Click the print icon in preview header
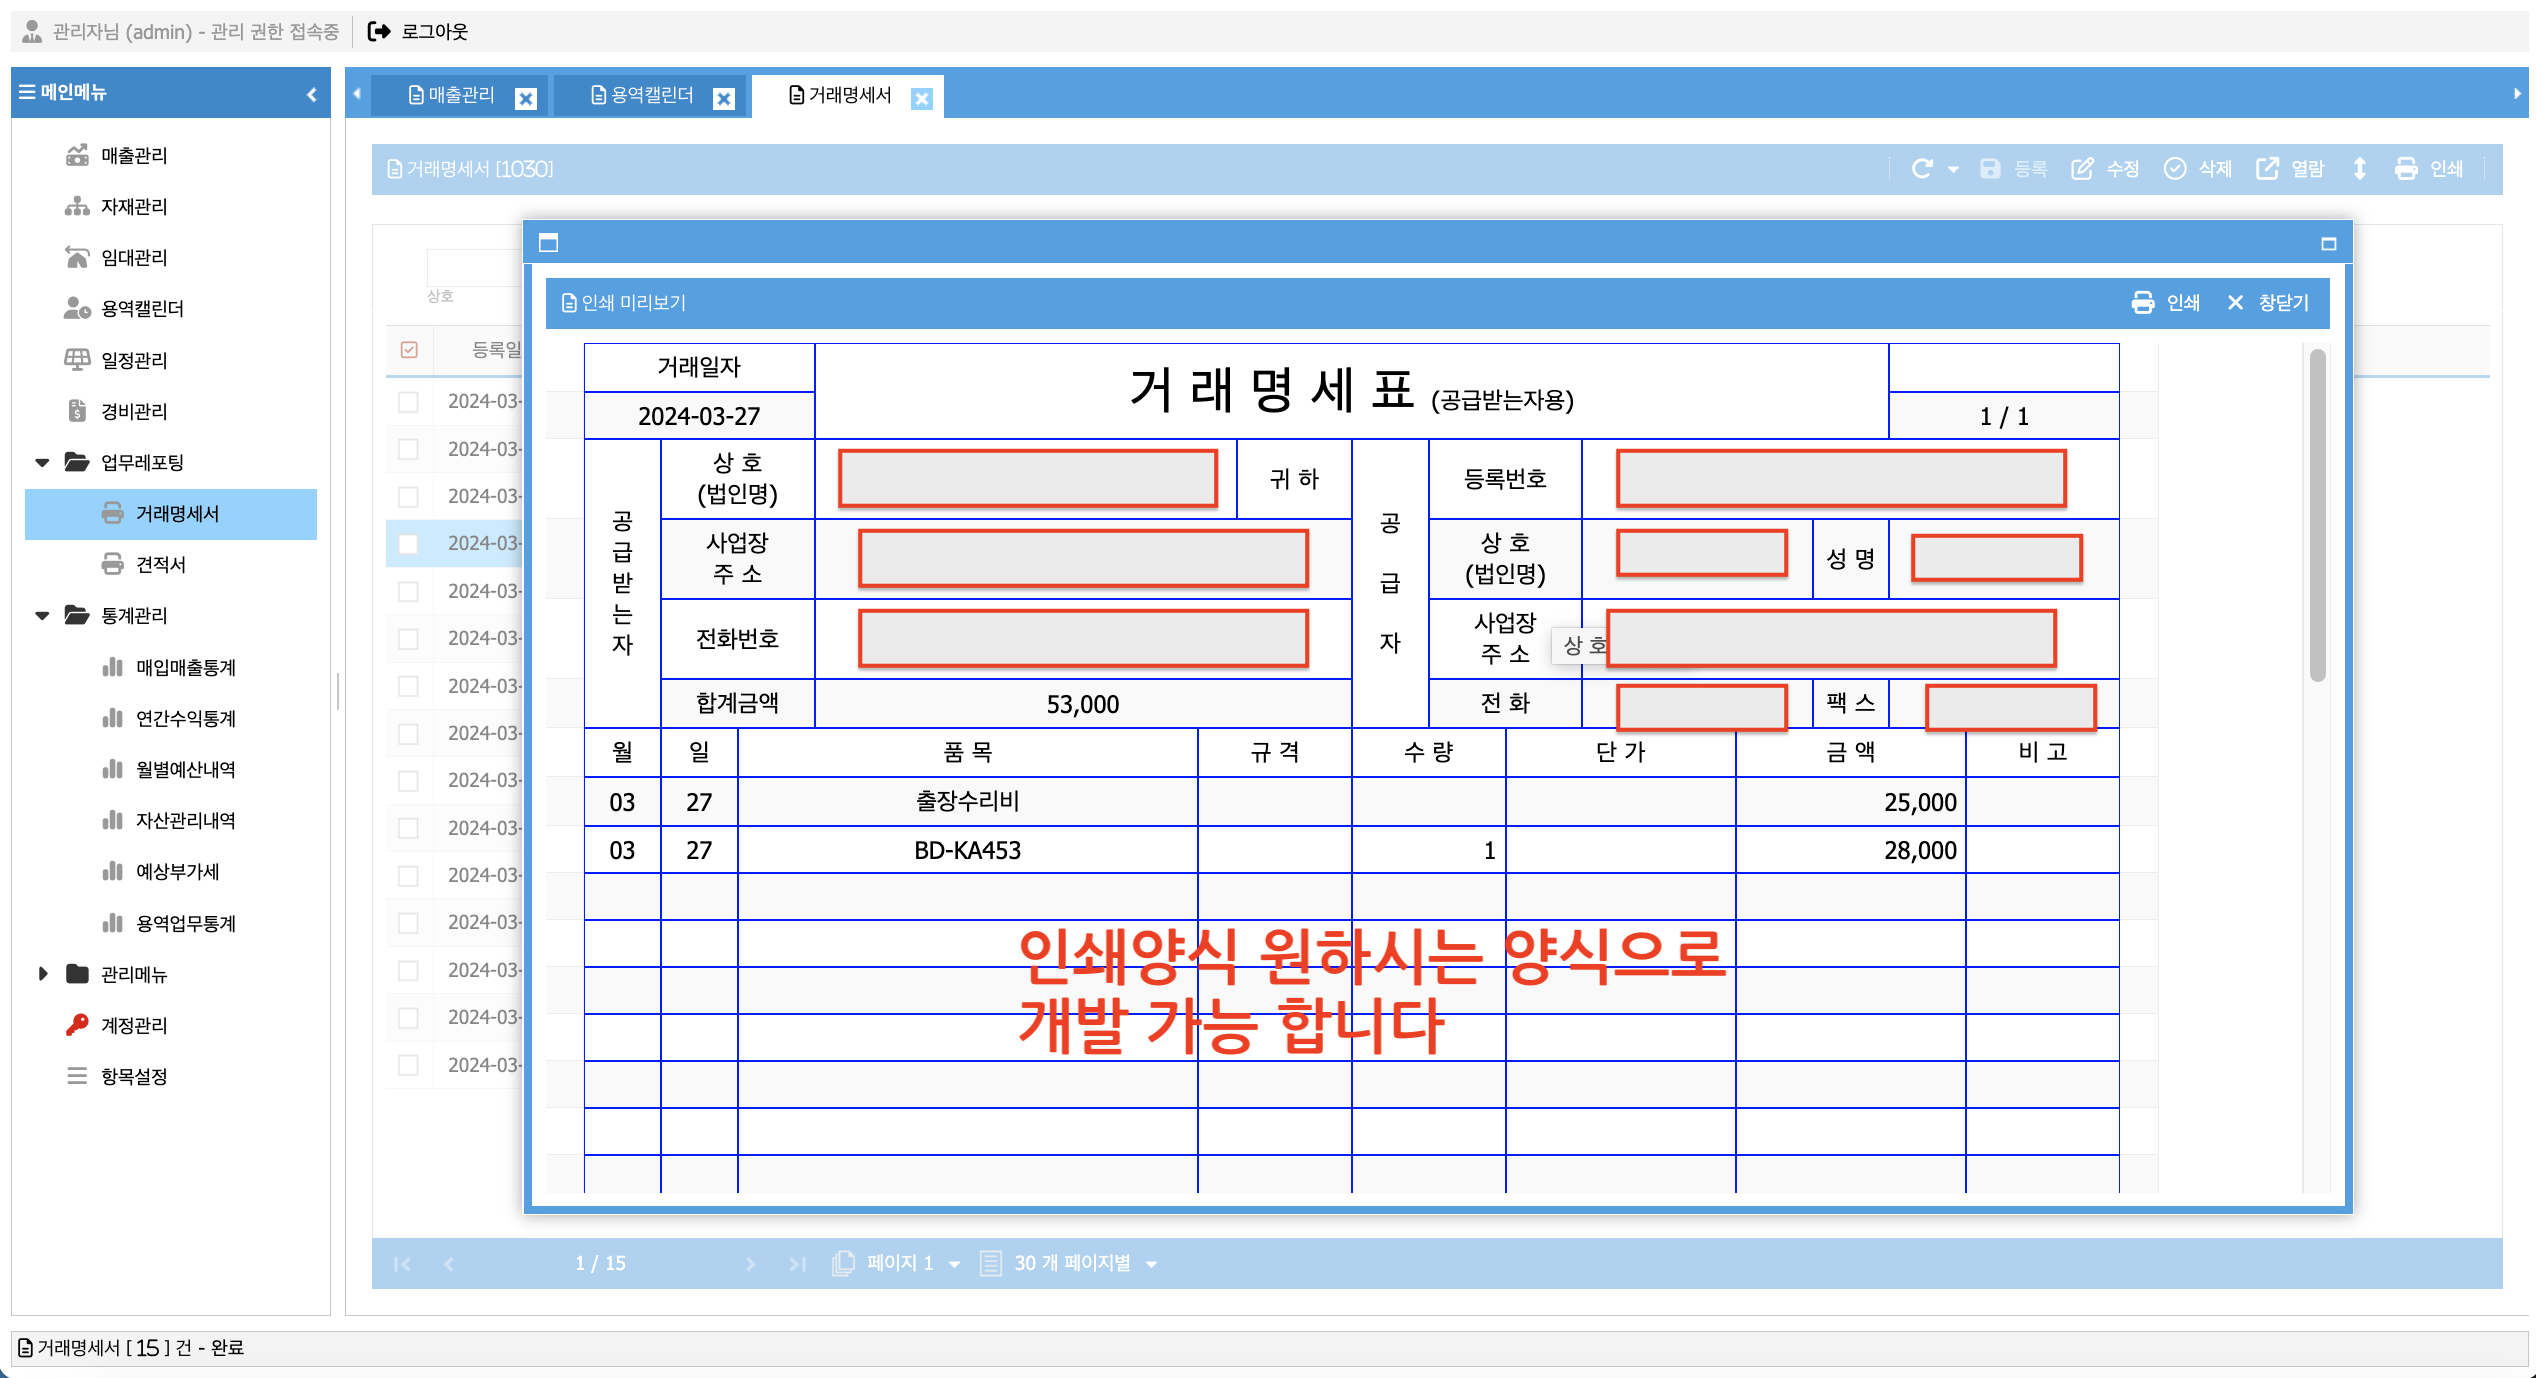Image resolution: width=2536 pixels, height=1378 pixels. pos(2142,302)
